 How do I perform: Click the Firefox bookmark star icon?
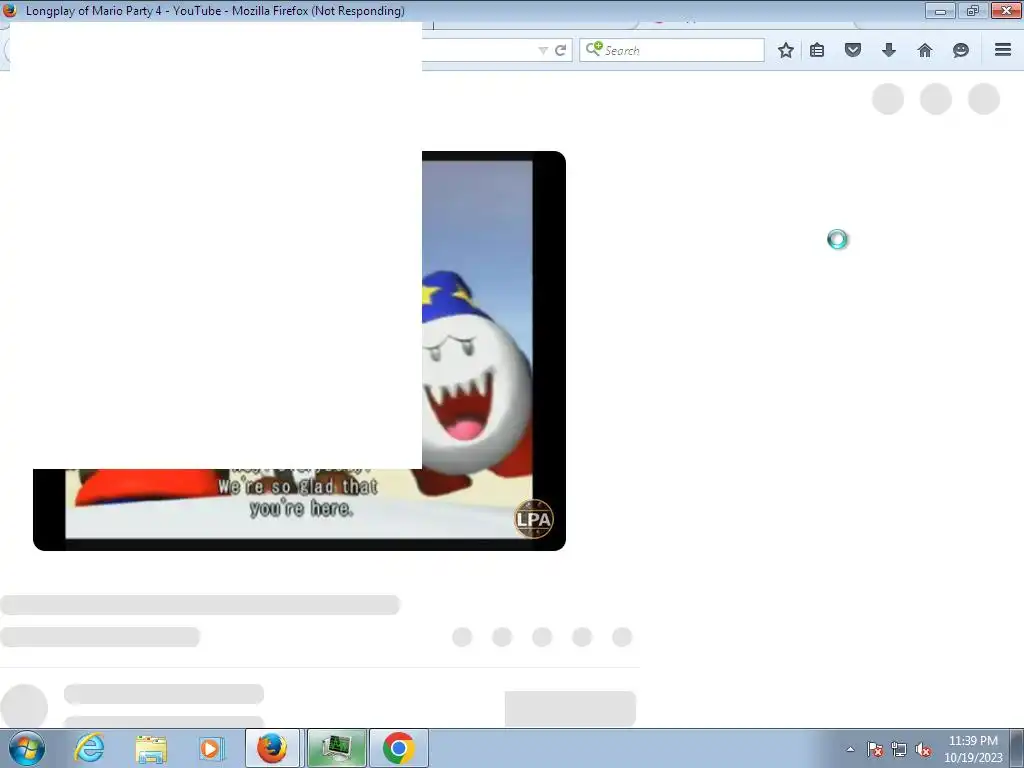tap(786, 50)
